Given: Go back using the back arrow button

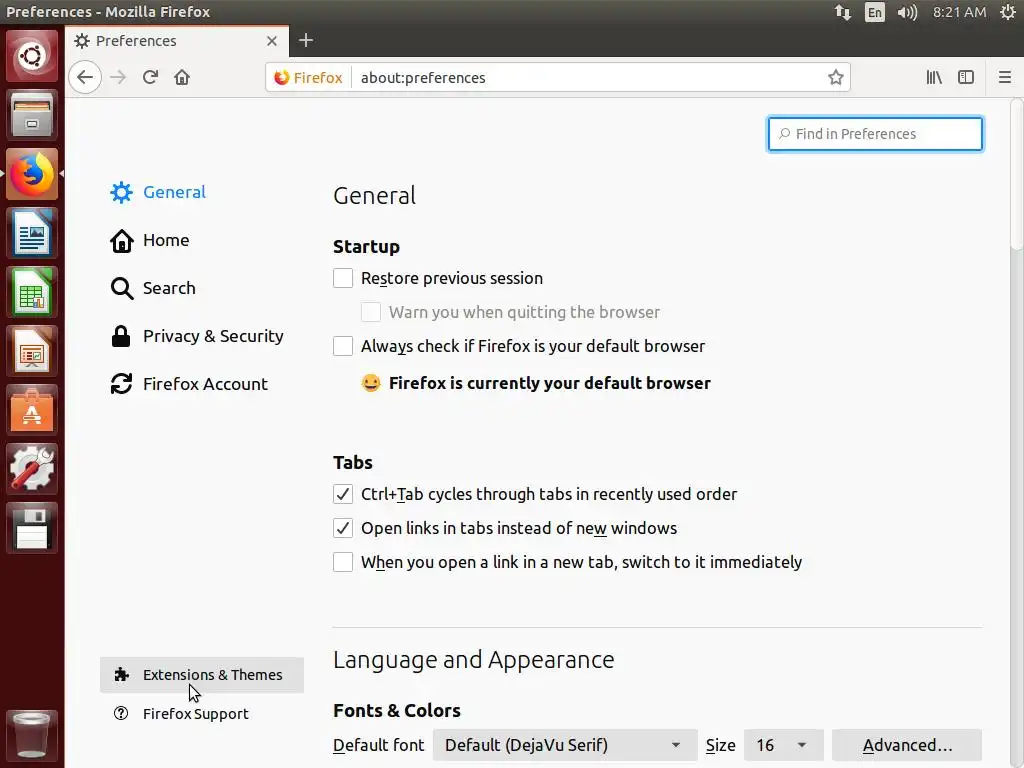Looking at the screenshot, I should 85,77.
